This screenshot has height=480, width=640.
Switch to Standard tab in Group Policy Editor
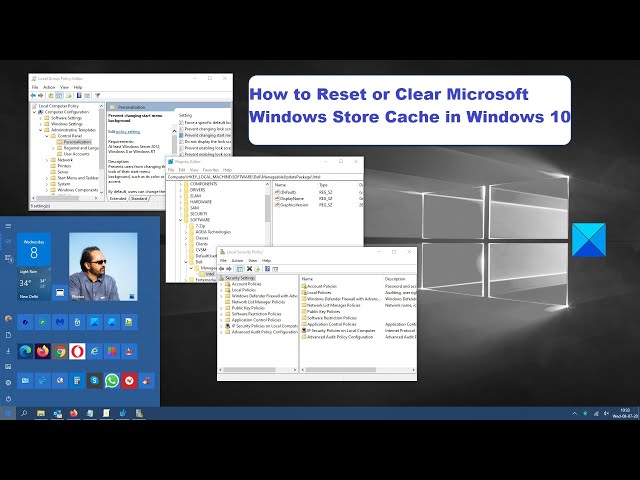click(x=139, y=198)
